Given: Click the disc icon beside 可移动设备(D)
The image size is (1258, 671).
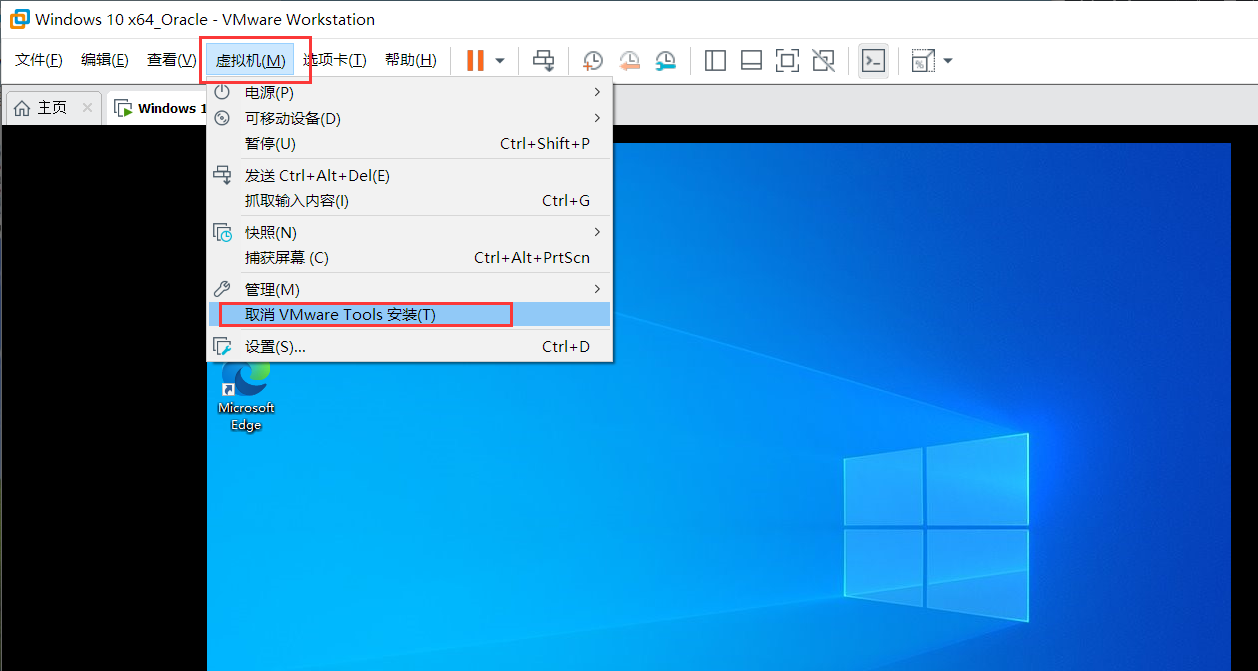Looking at the screenshot, I should (222, 118).
